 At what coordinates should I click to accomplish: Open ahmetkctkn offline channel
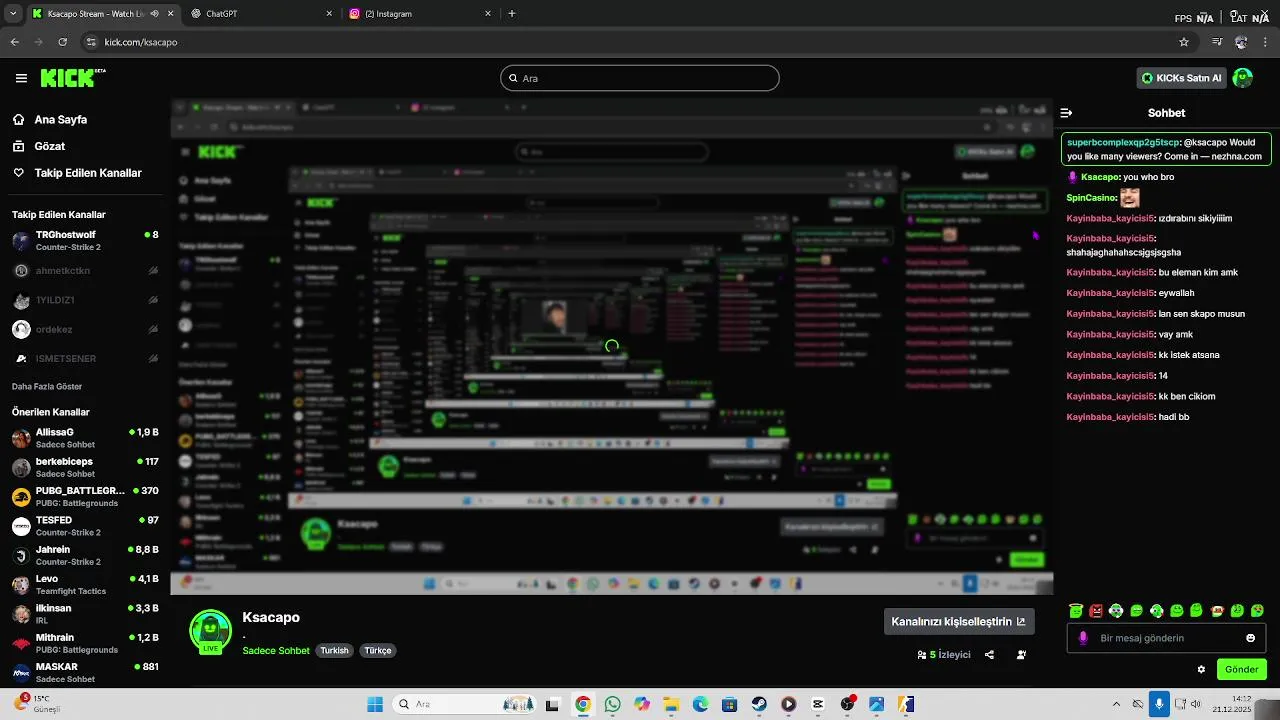[x=85, y=271]
